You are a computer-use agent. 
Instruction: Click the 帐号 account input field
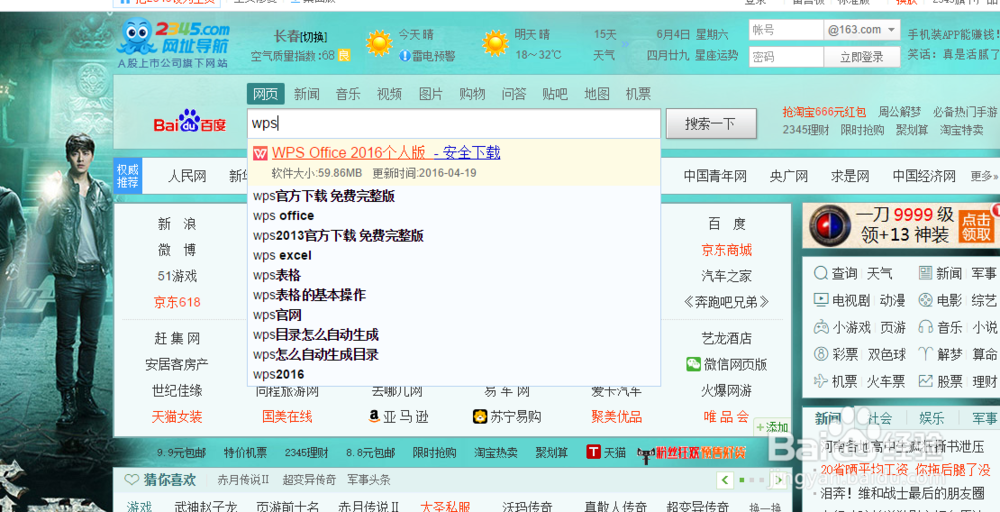(786, 30)
